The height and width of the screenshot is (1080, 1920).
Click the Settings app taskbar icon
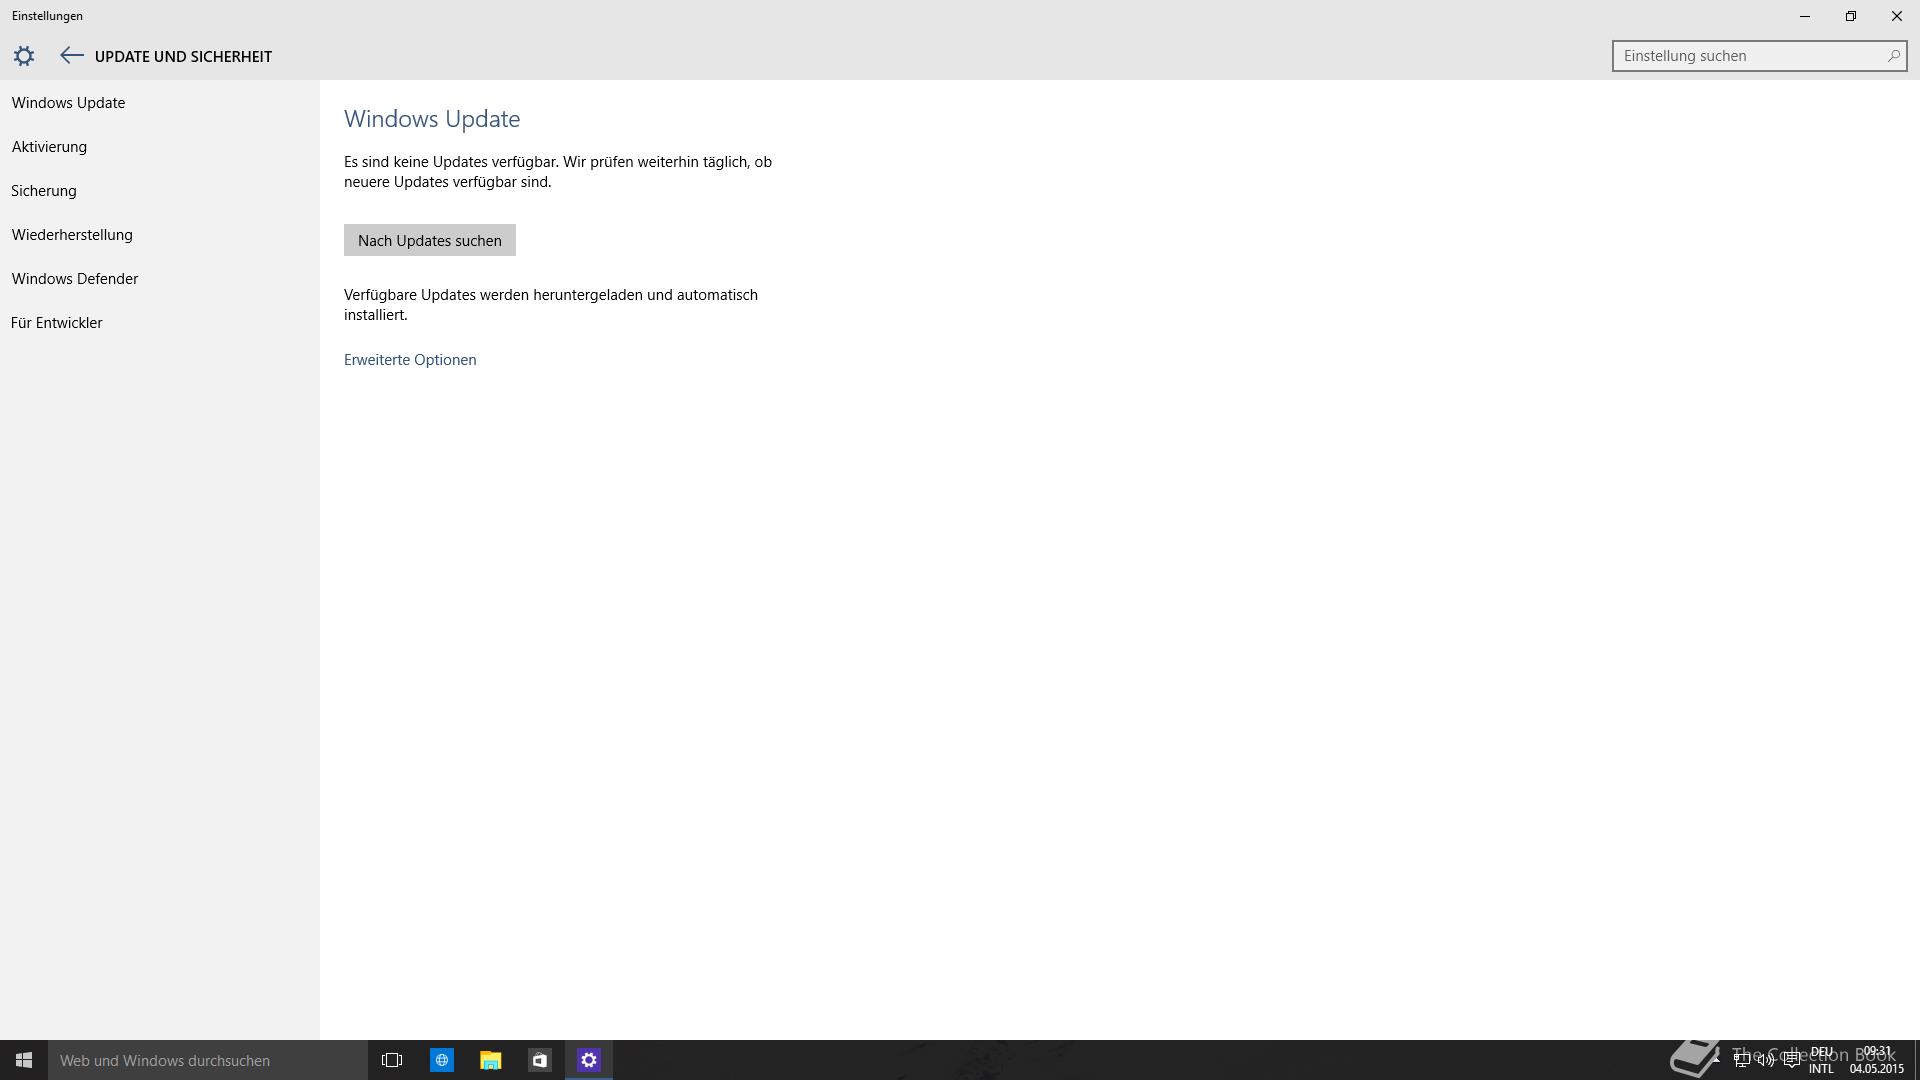click(x=589, y=1060)
